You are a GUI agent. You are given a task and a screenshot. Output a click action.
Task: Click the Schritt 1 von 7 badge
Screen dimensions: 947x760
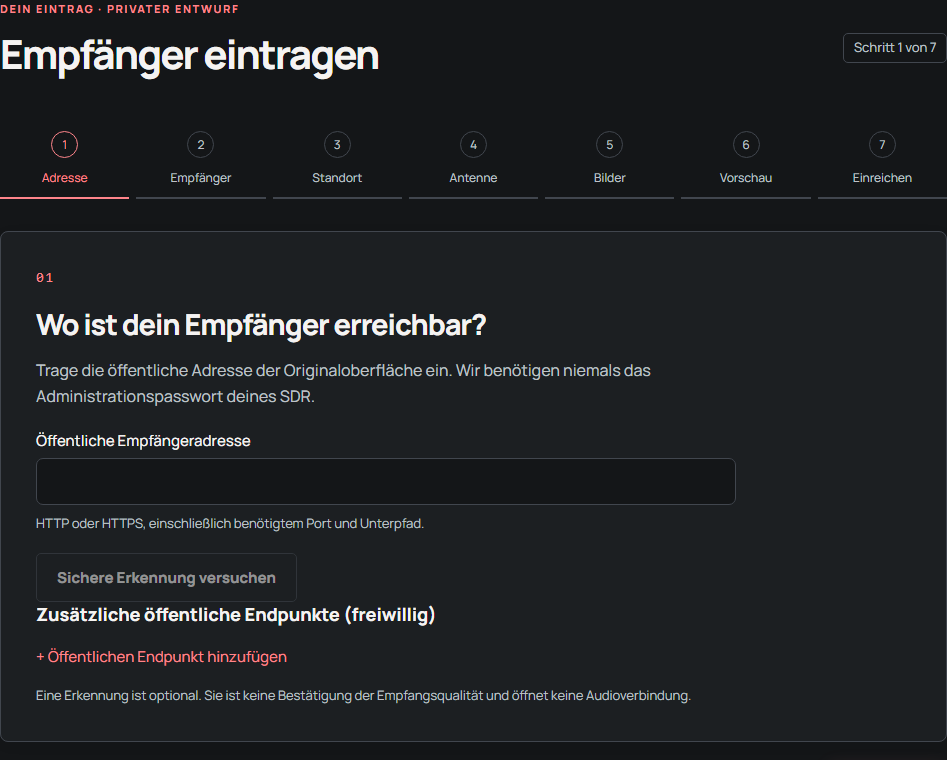coord(894,48)
